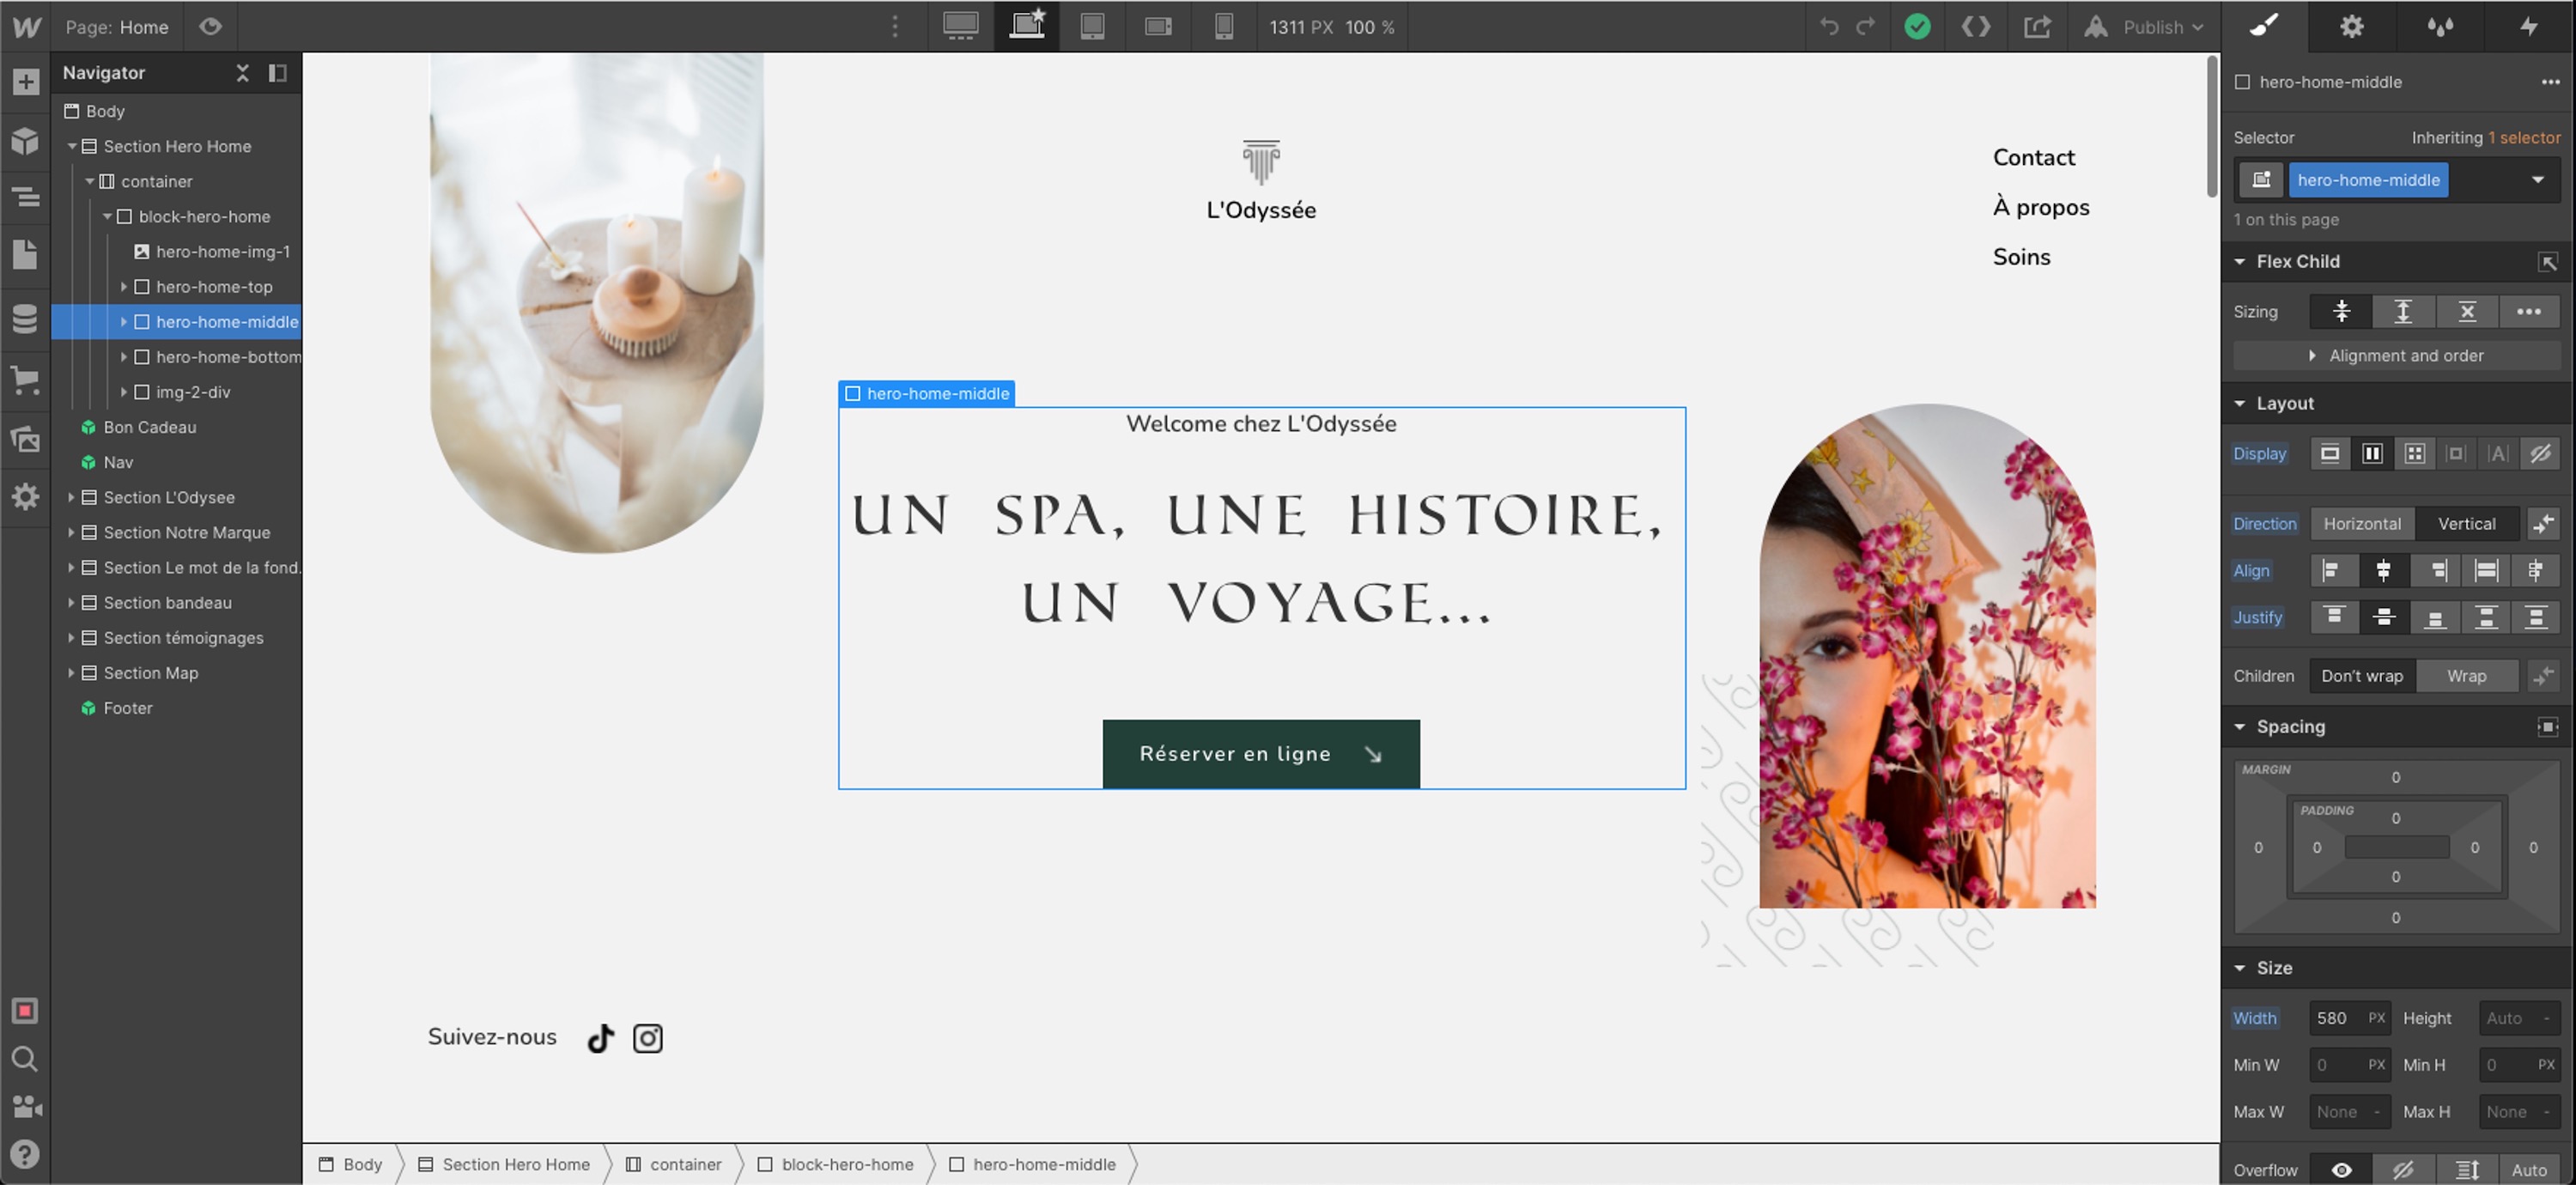The image size is (2576, 1185).
Task: Open the Pages panel icon
Action: pyautogui.click(x=26, y=254)
